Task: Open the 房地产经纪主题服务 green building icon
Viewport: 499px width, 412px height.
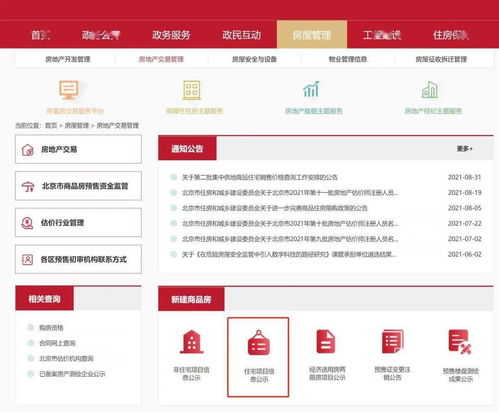Action: click(x=429, y=90)
